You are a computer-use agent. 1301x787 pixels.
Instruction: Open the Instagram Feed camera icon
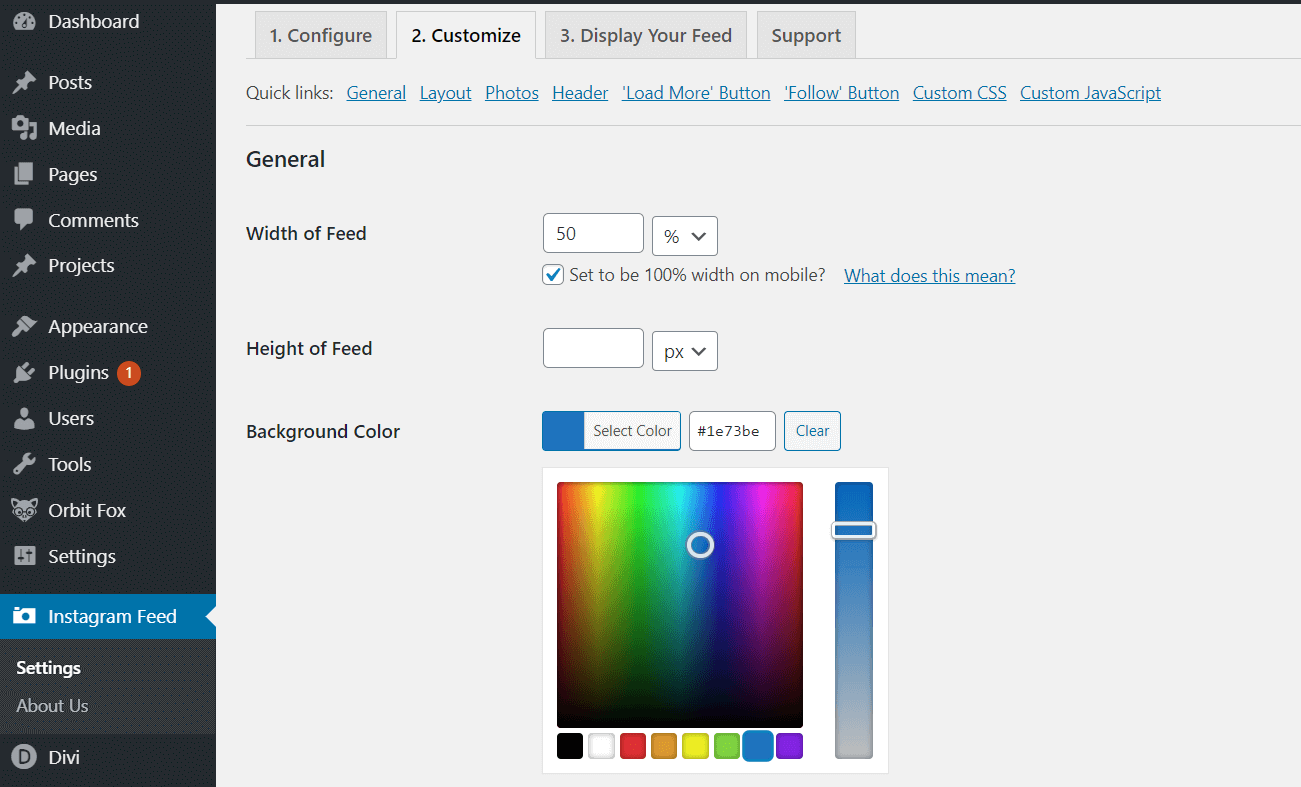click(x=24, y=617)
